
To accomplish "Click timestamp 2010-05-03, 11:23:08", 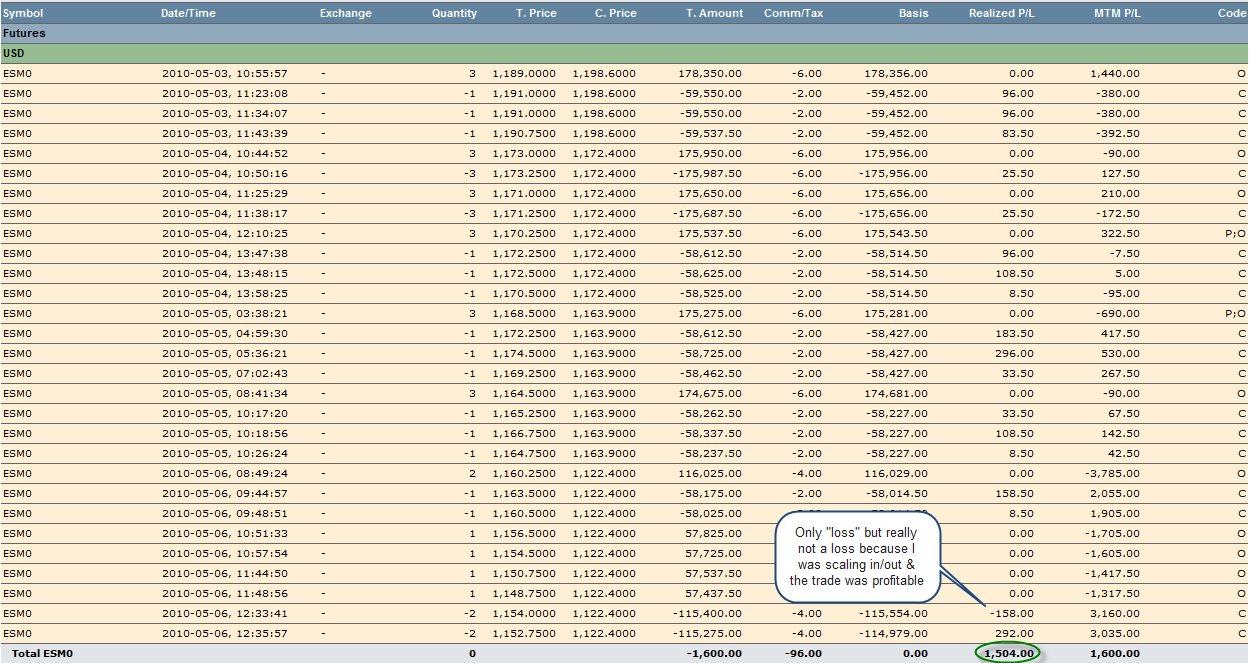I will click(225, 93).
